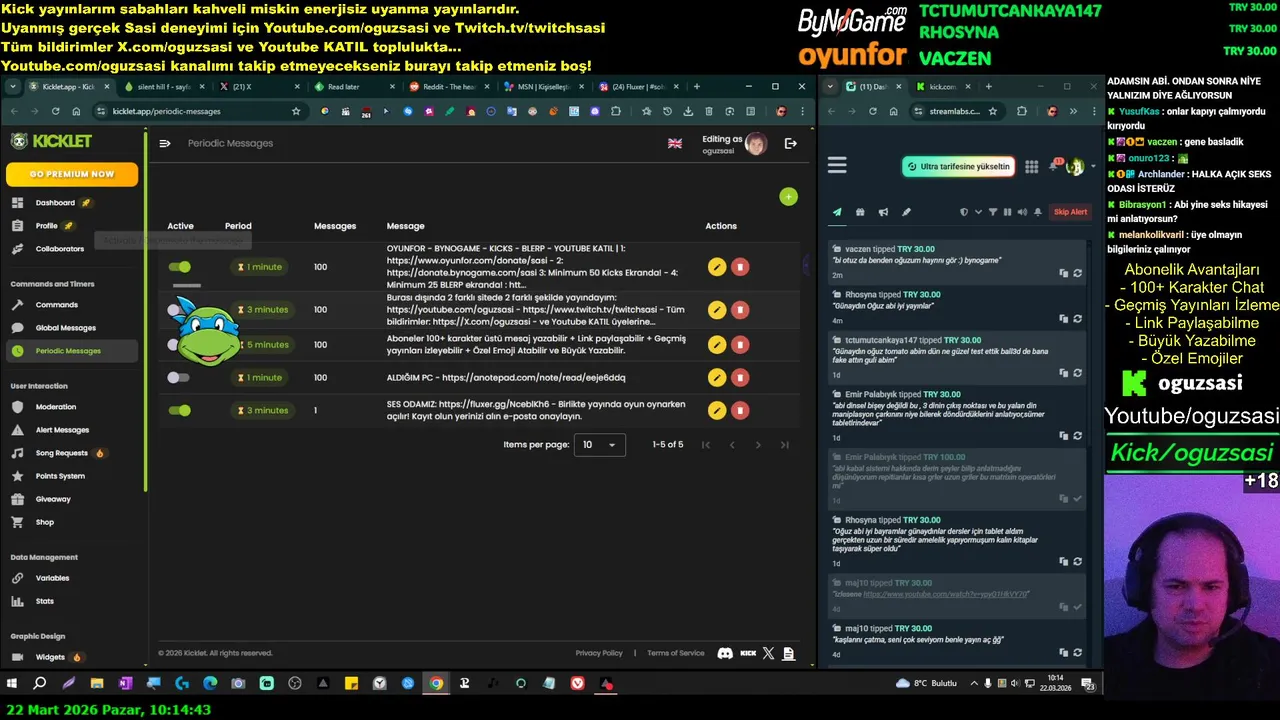This screenshot has height=720, width=1280.
Task: Edit the SES ODAMIZ message
Action: click(716, 410)
